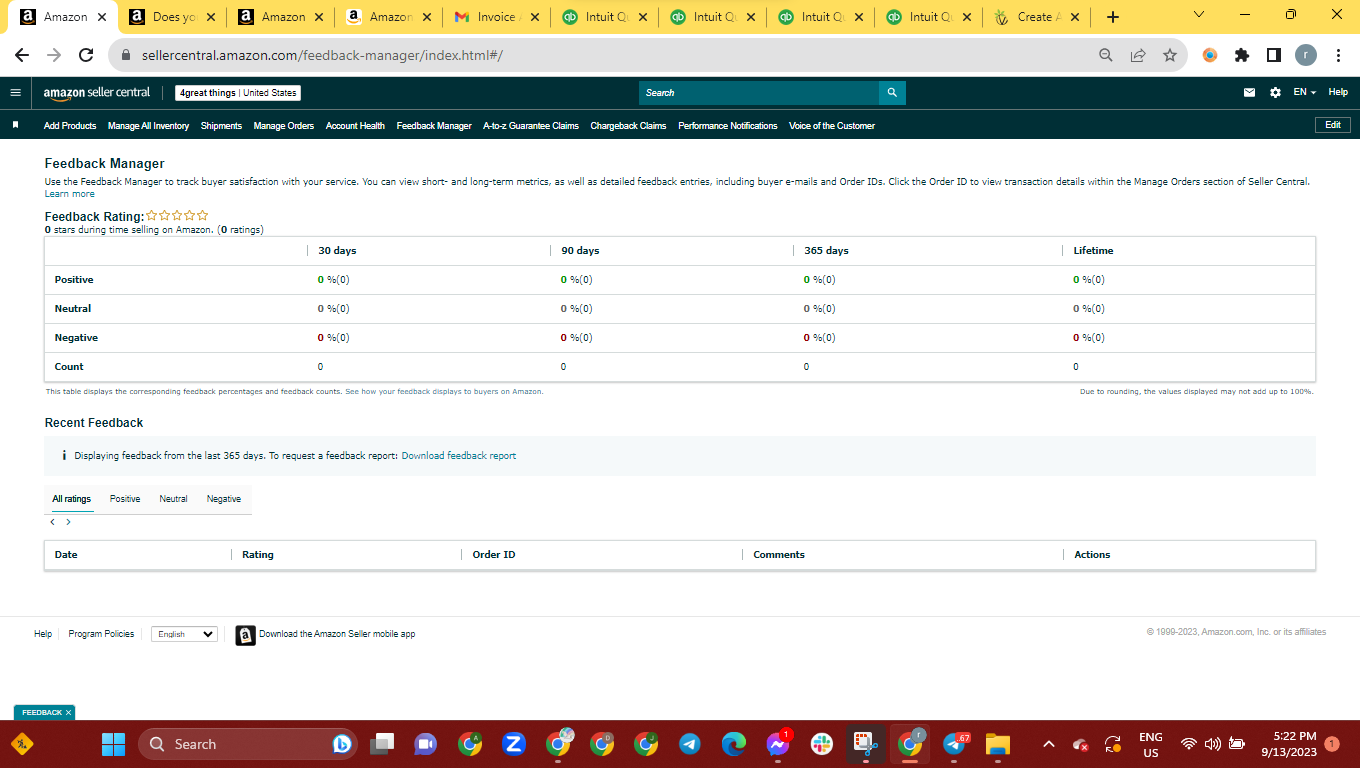Close the Does yo browser tab
Image resolution: width=1360 pixels, height=768 pixels.
point(210,17)
